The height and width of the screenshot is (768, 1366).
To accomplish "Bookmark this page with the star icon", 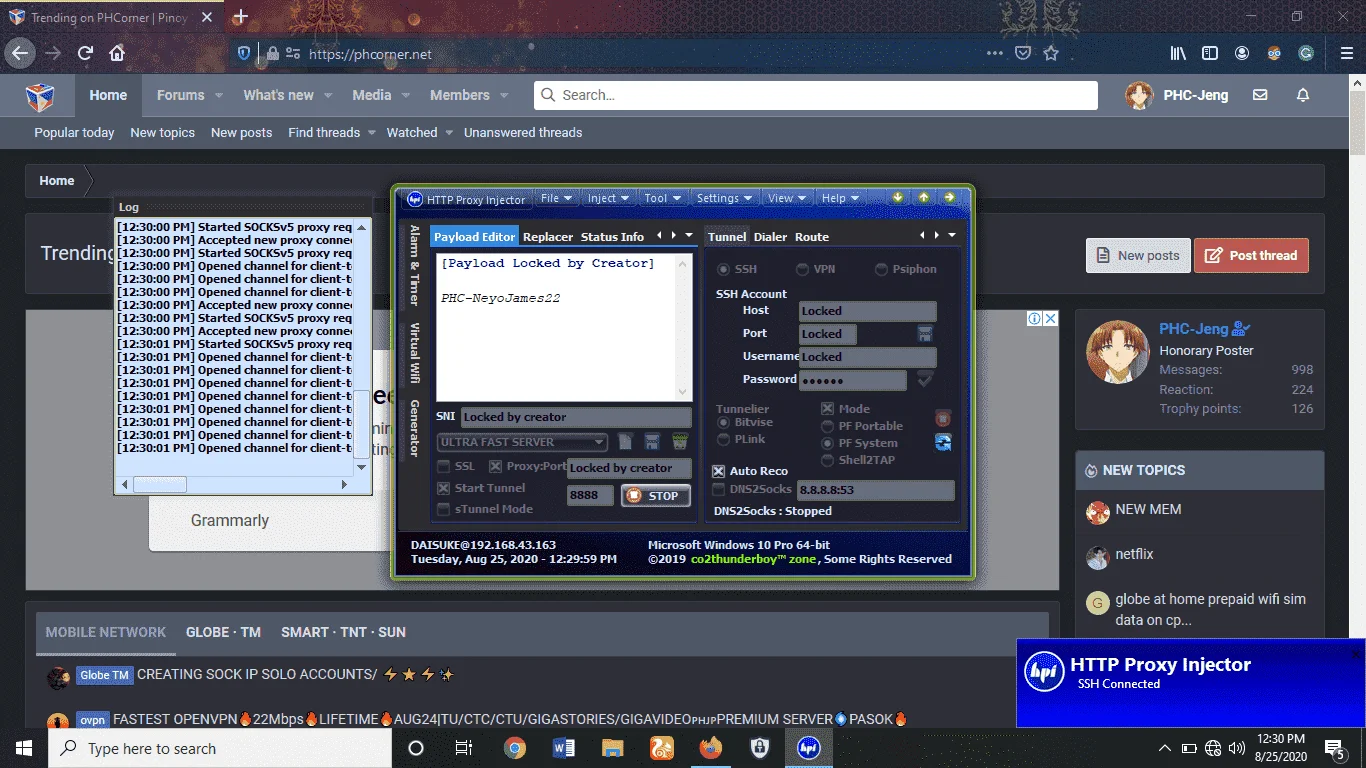I will point(1051,53).
